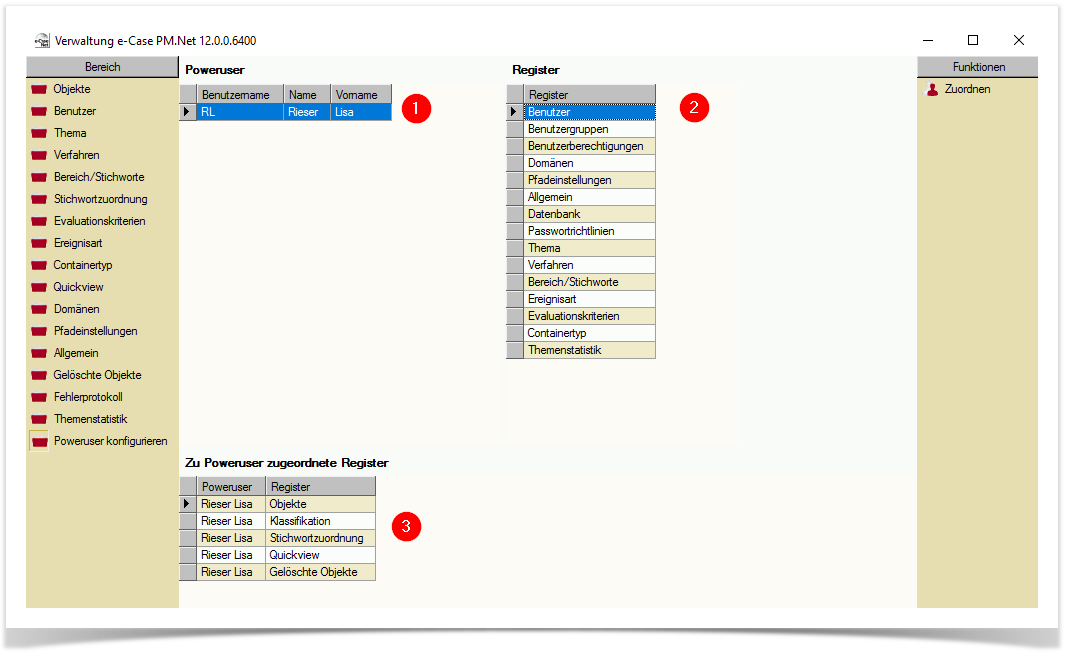
Task: Select assigned Stichwortzuordnung cell in lower table
Action: (320, 538)
